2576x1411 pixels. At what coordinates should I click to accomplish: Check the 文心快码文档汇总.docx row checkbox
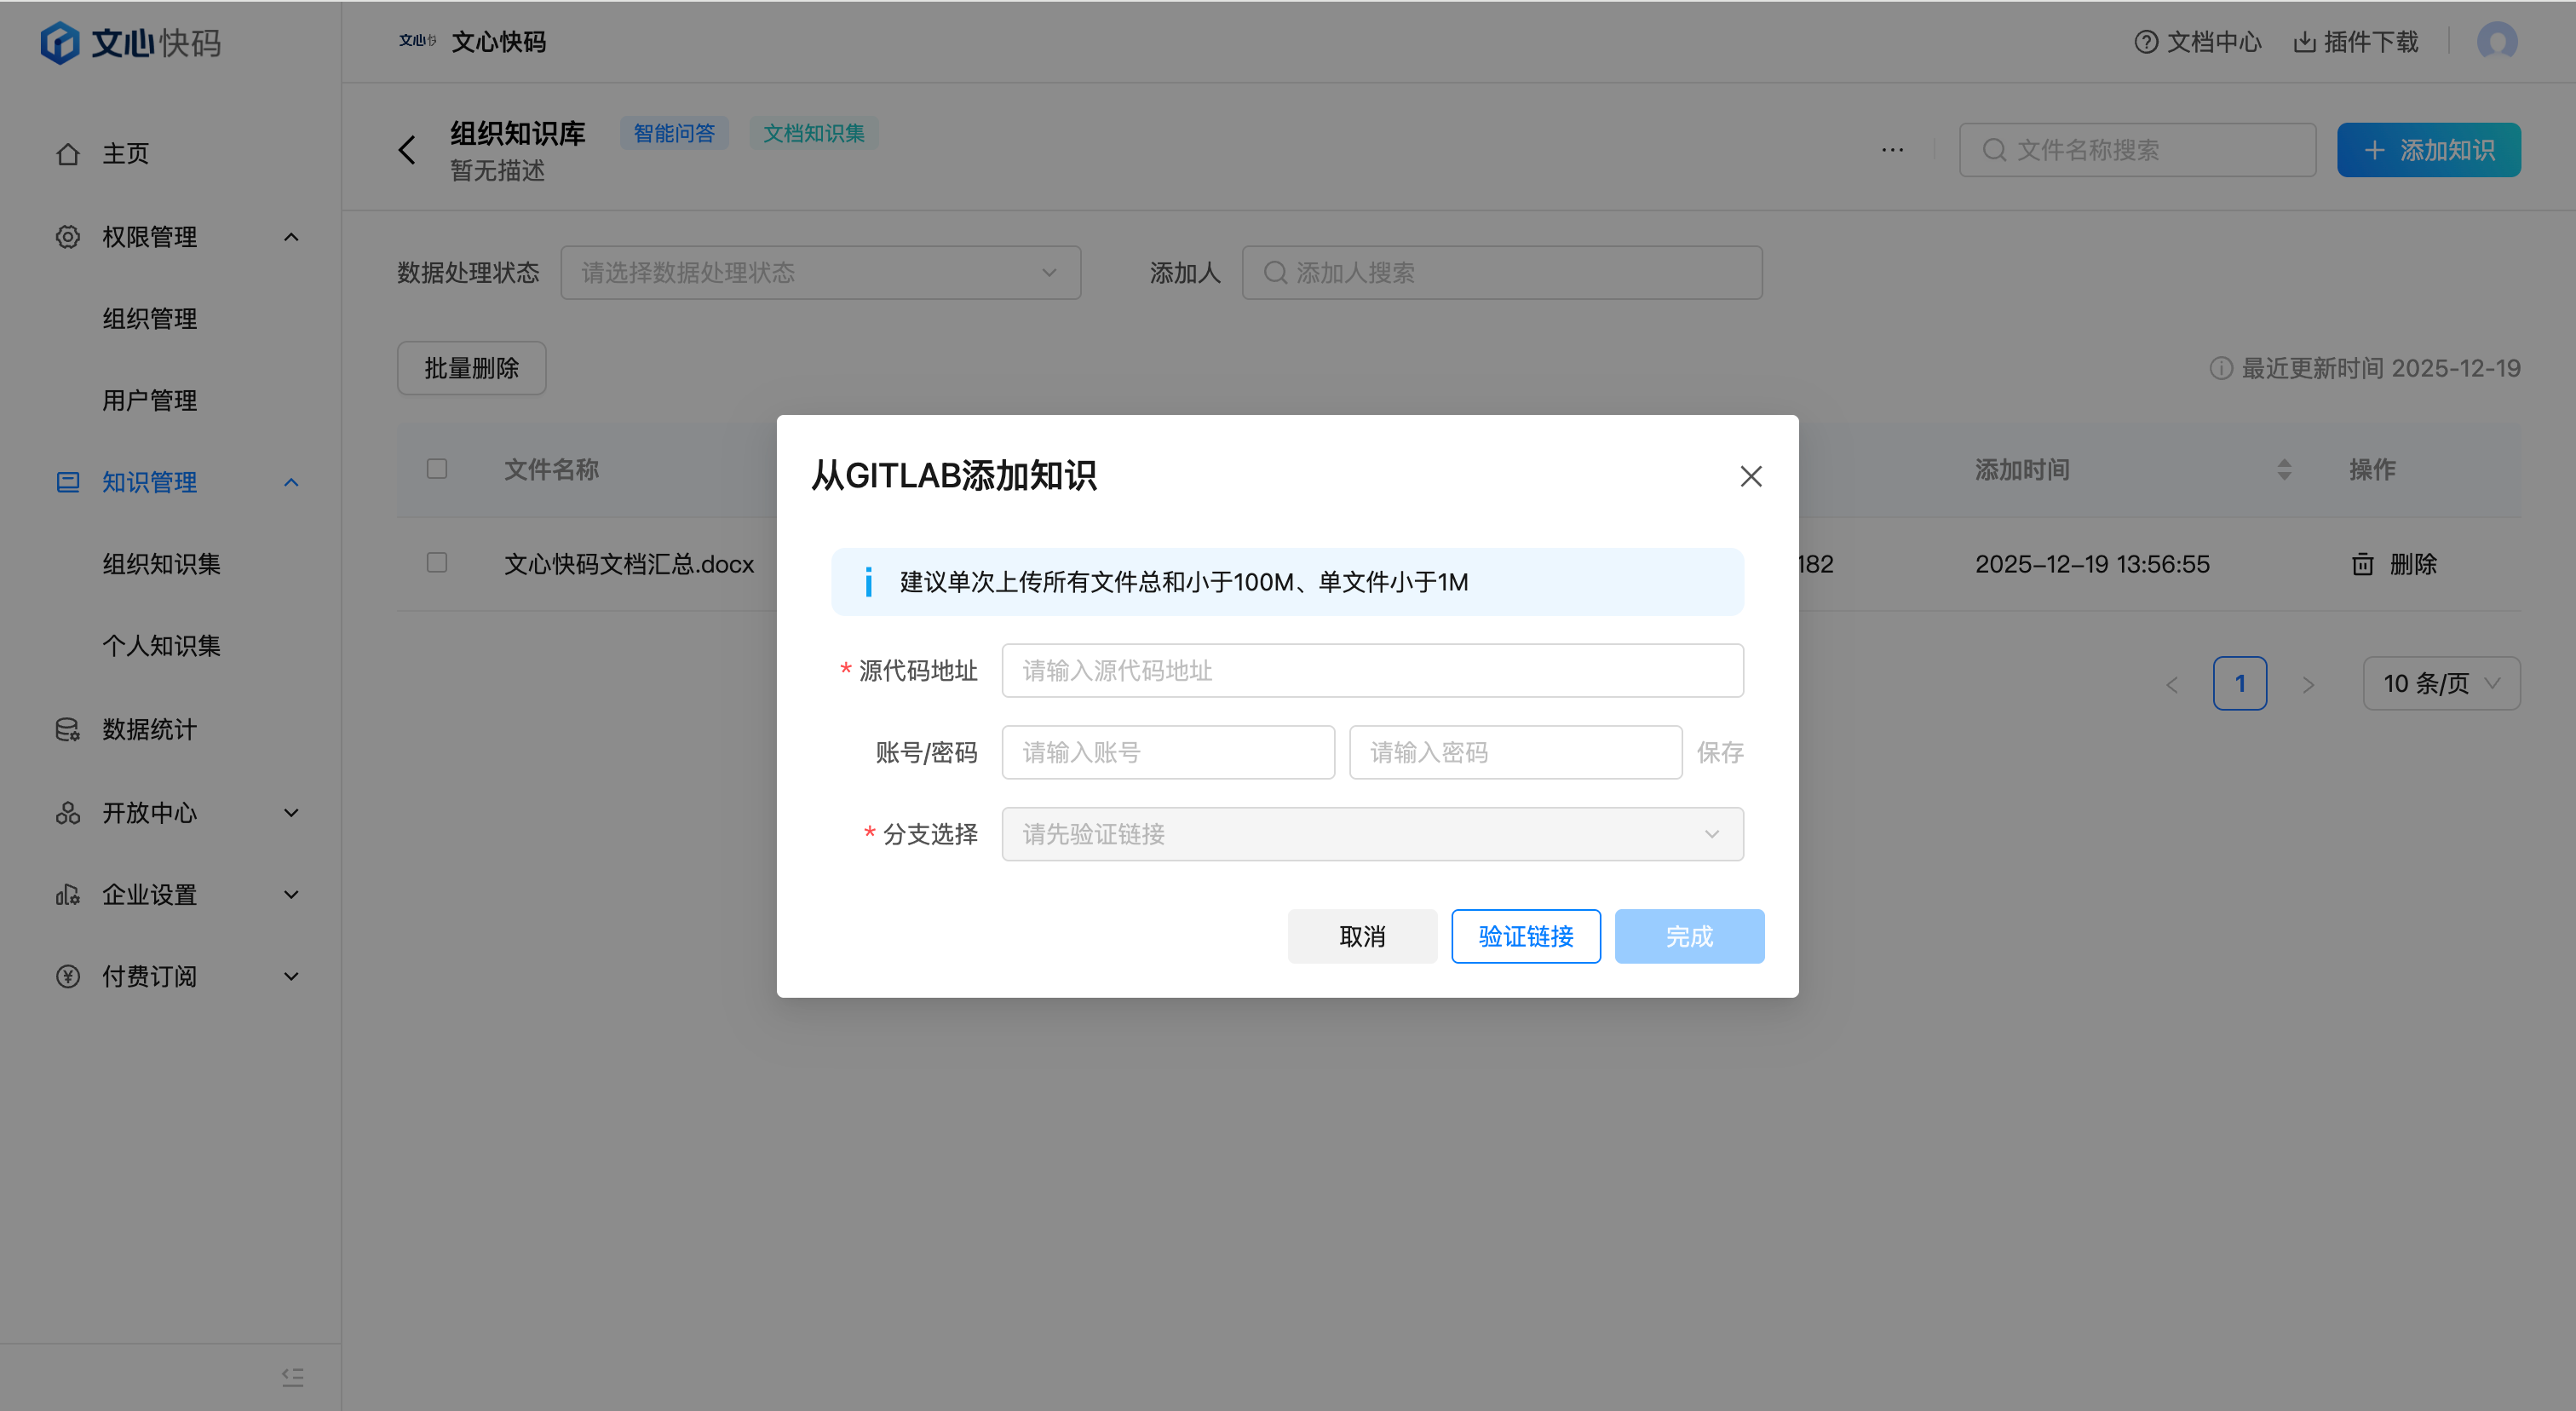coord(437,563)
